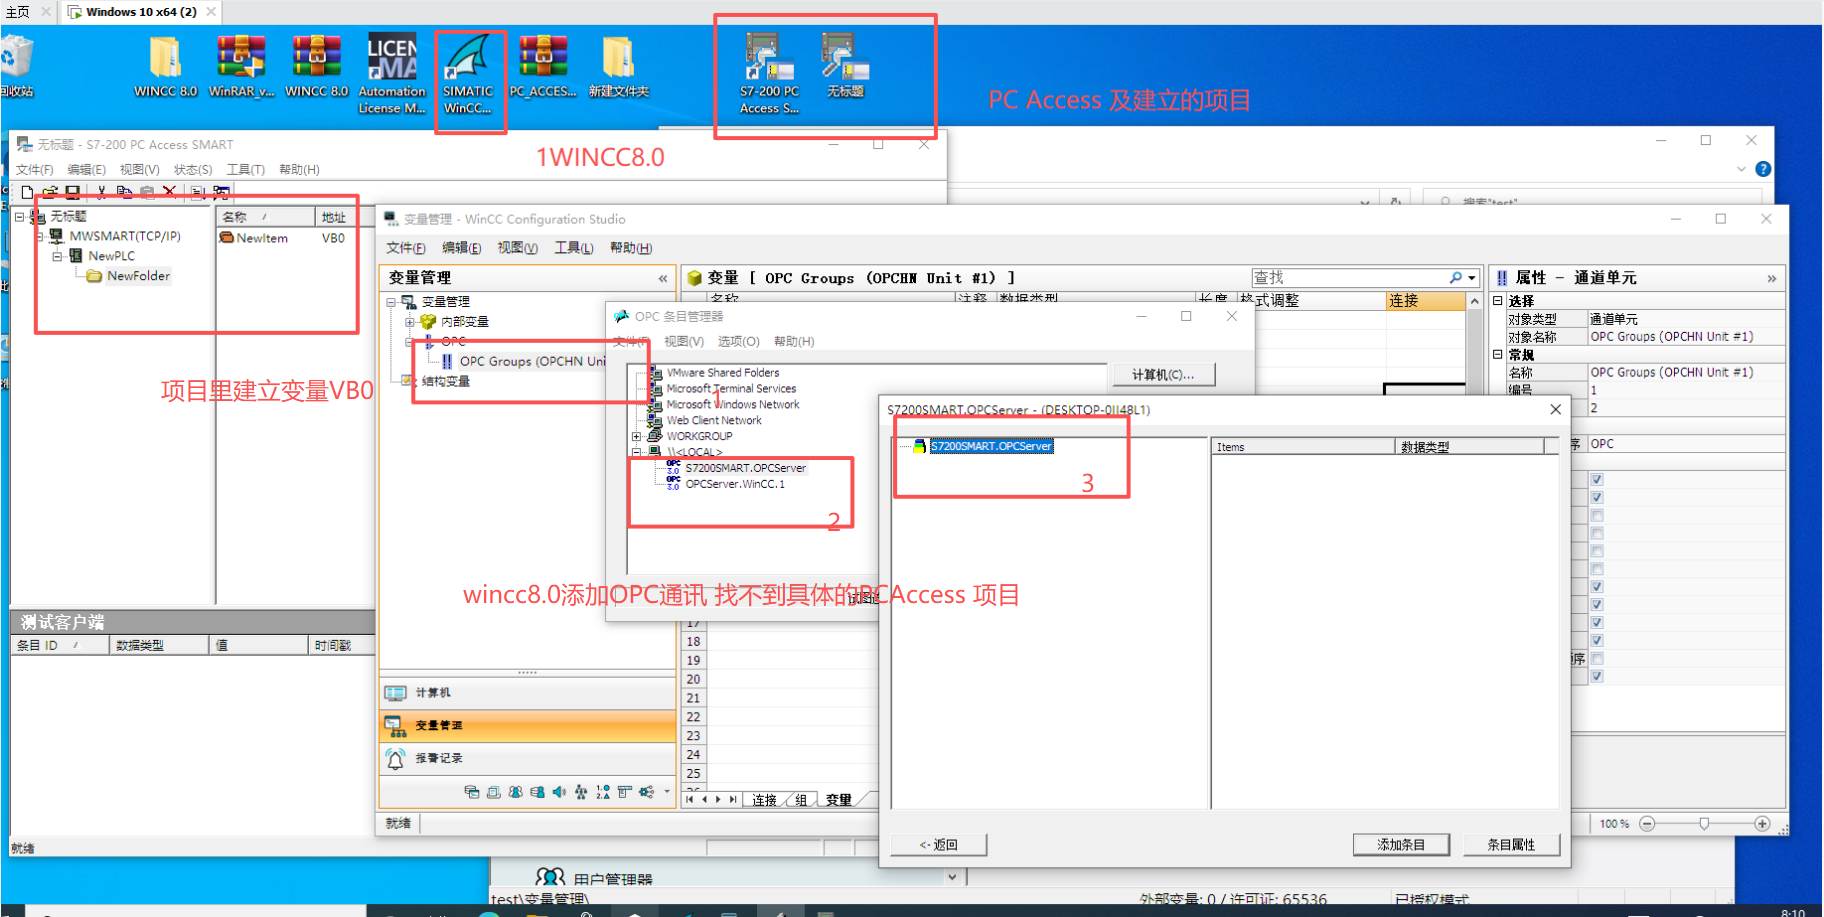Toggle the topmost checkbox in the properties panel
Viewport: 1824px width, 917px height.
tap(1597, 480)
